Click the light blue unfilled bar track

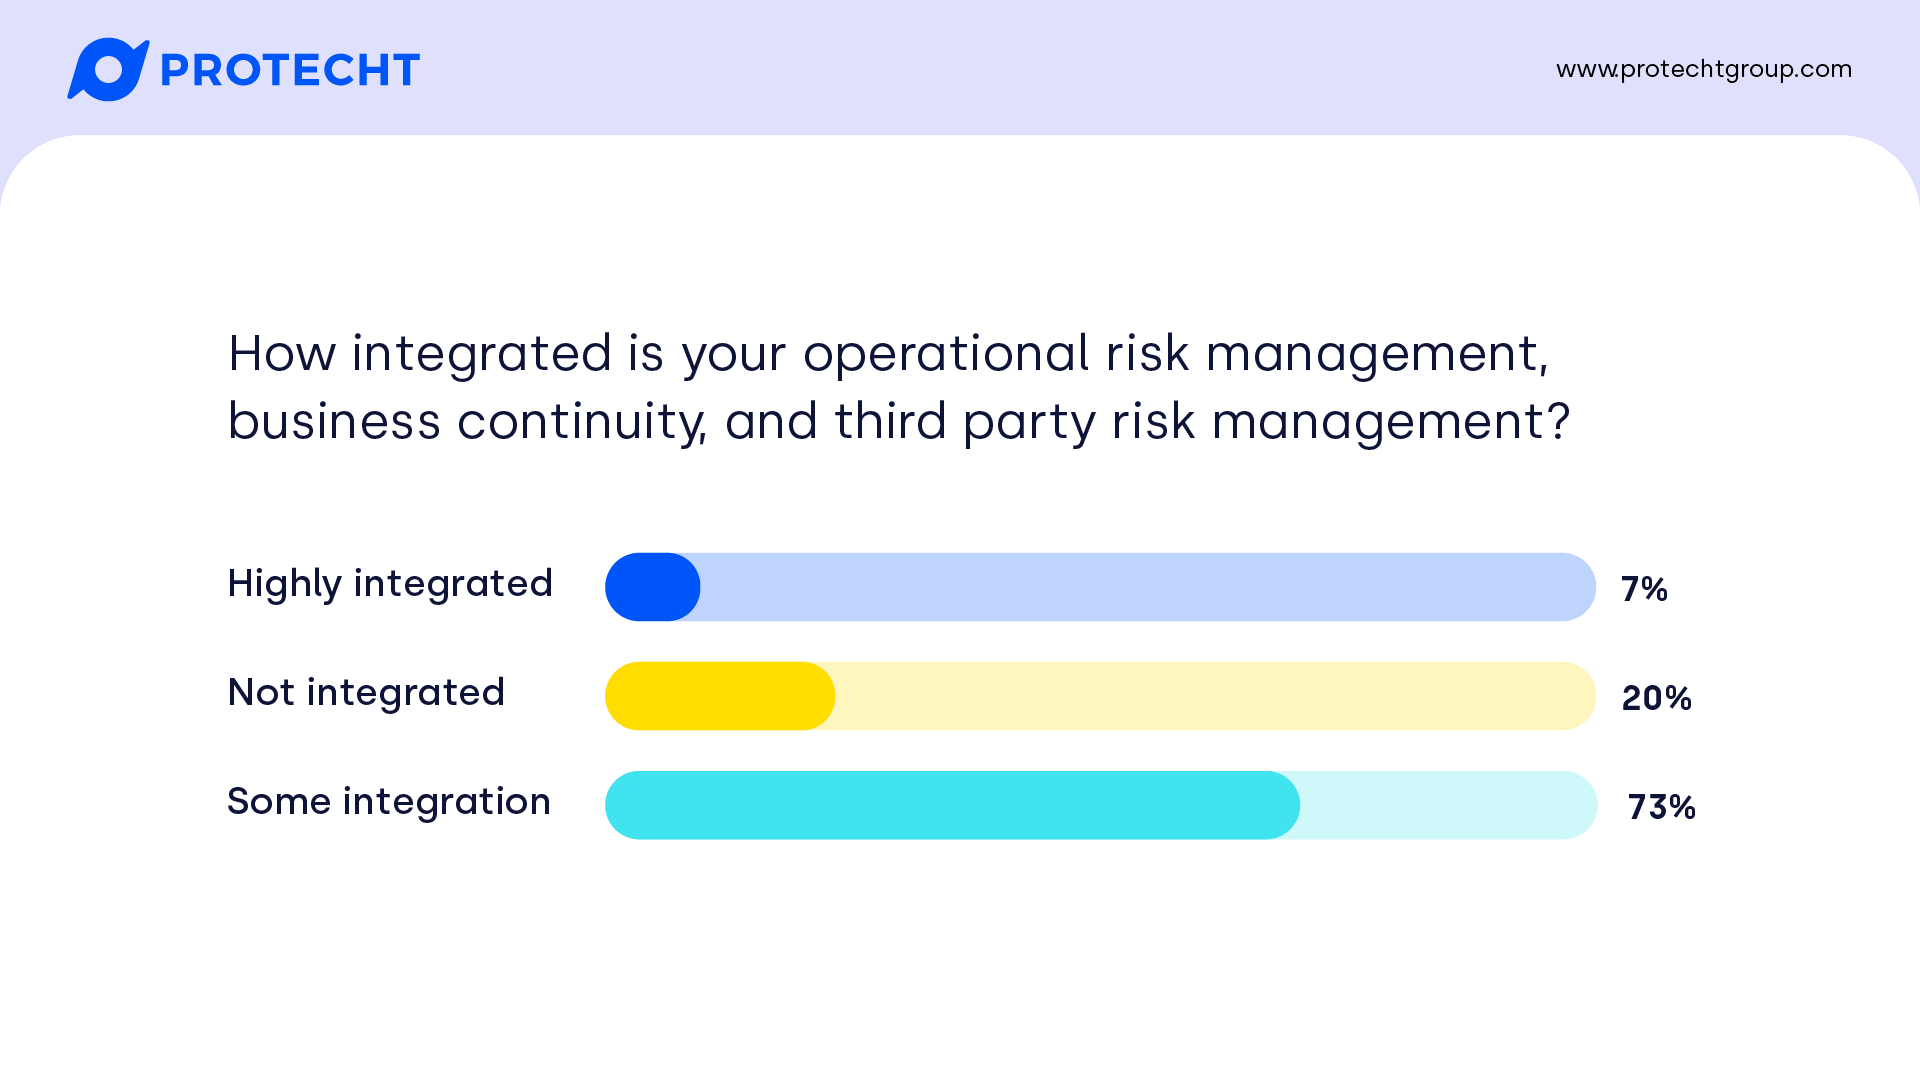[x=1146, y=587]
